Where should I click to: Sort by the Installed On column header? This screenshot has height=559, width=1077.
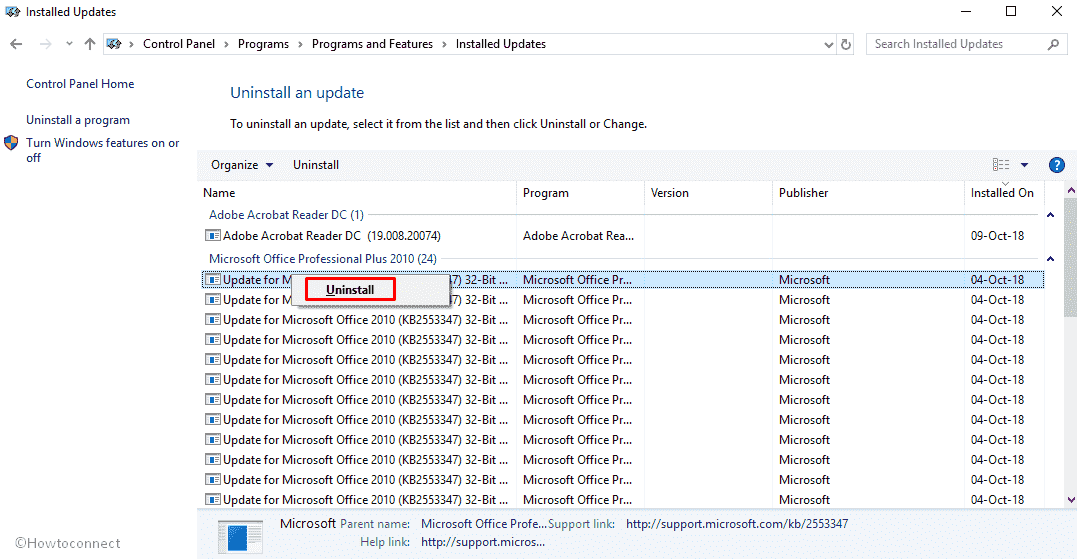pos(1004,193)
